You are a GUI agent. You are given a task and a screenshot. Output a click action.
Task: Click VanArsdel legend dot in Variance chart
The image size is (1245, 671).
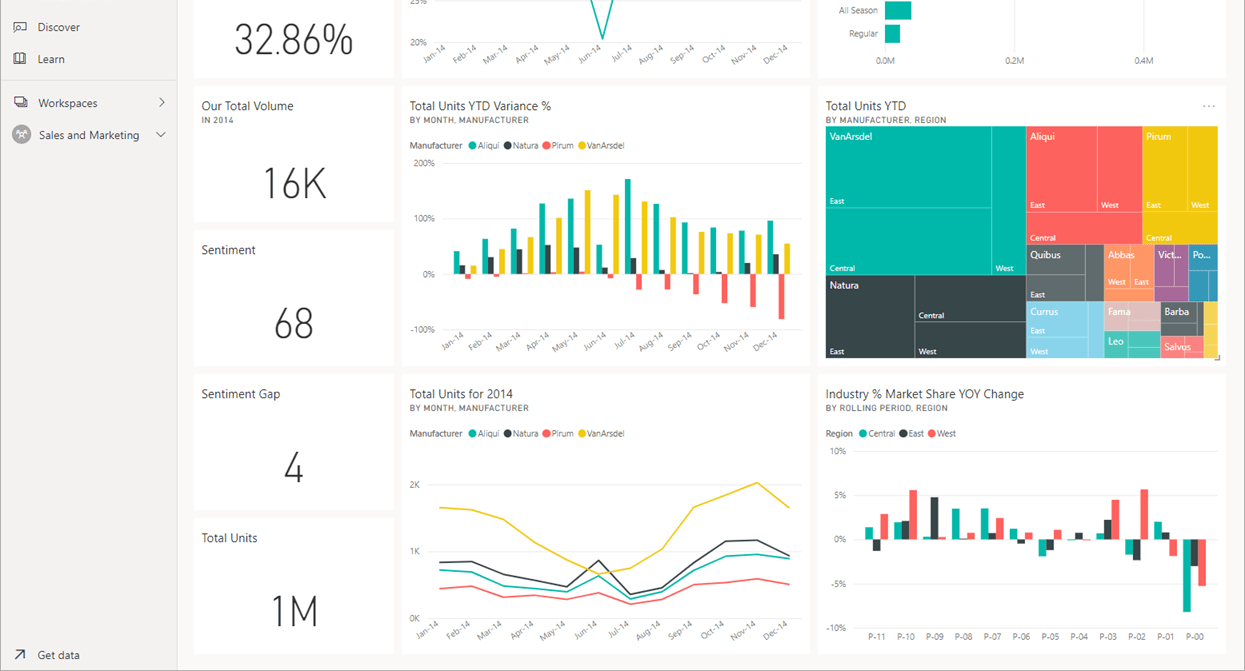click(582, 146)
